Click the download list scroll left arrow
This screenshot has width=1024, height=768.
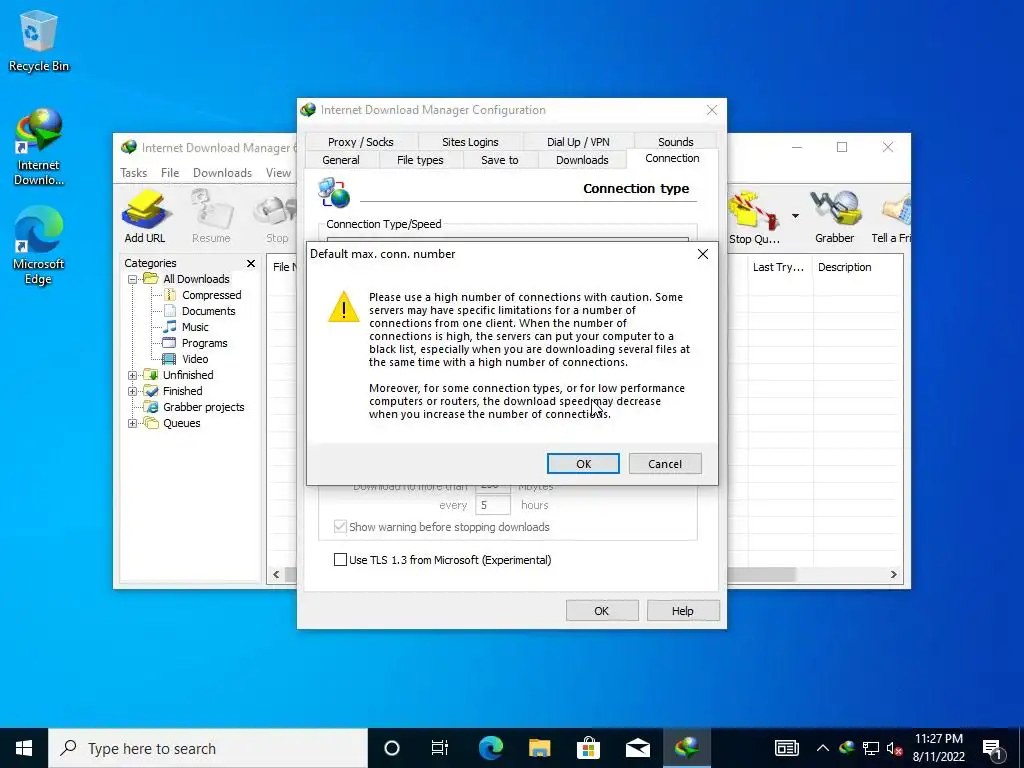276,575
